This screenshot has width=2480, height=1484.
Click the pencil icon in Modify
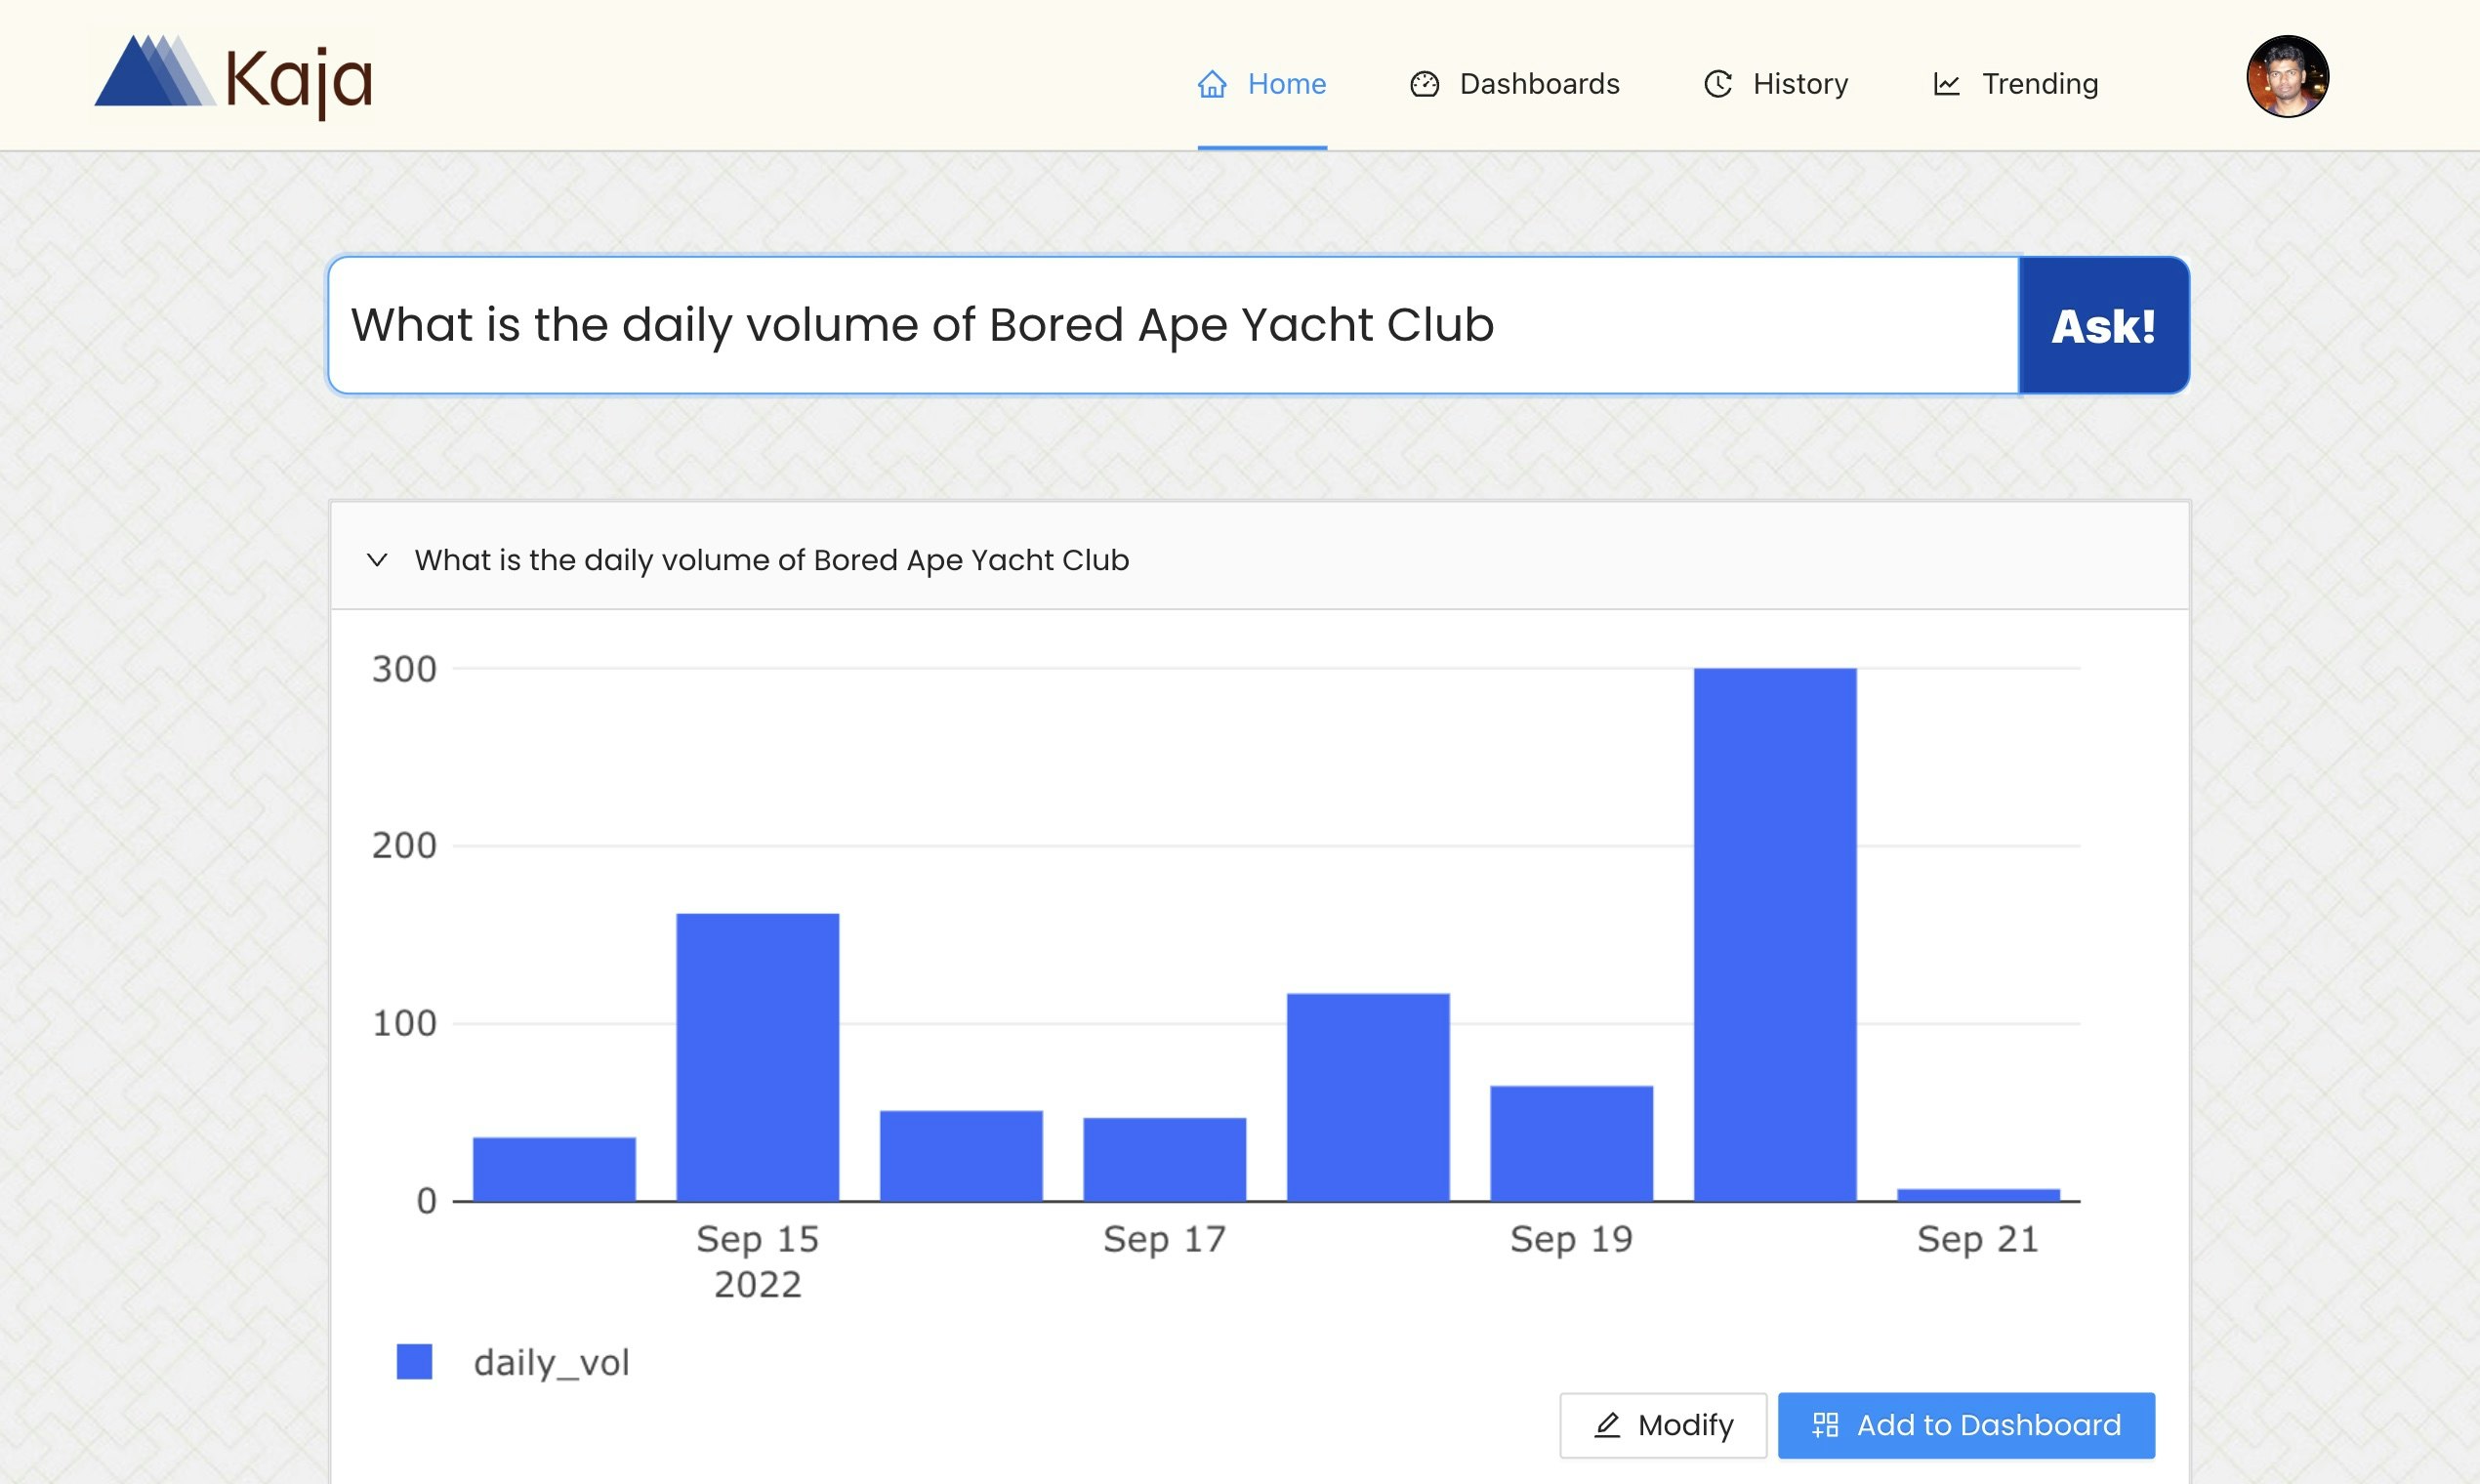[x=1607, y=1425]
